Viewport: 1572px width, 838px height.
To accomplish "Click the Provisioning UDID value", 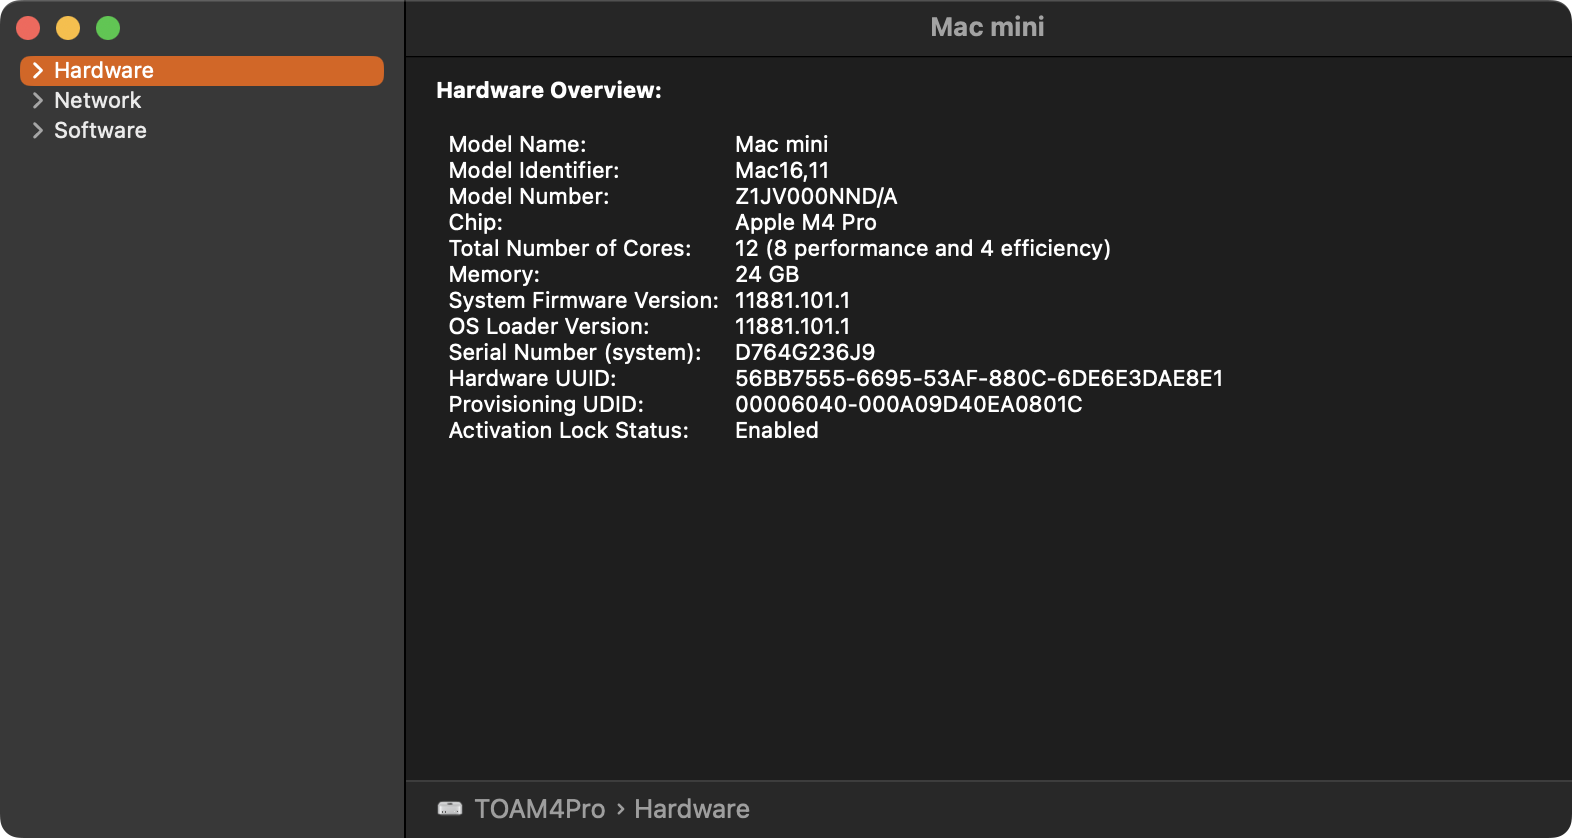I will coord(909,404).
